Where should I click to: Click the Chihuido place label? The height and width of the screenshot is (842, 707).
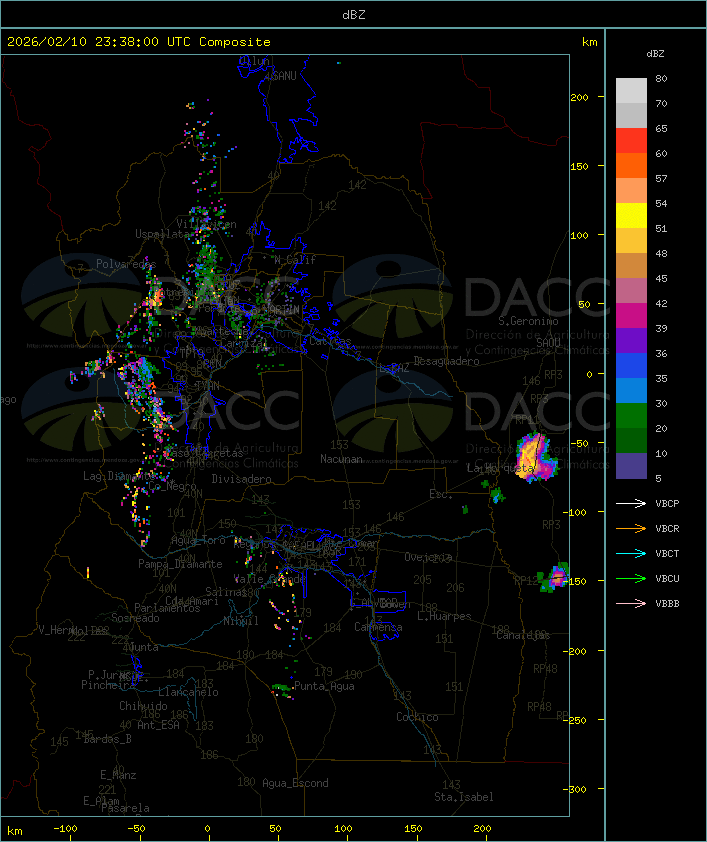point(143,706)
